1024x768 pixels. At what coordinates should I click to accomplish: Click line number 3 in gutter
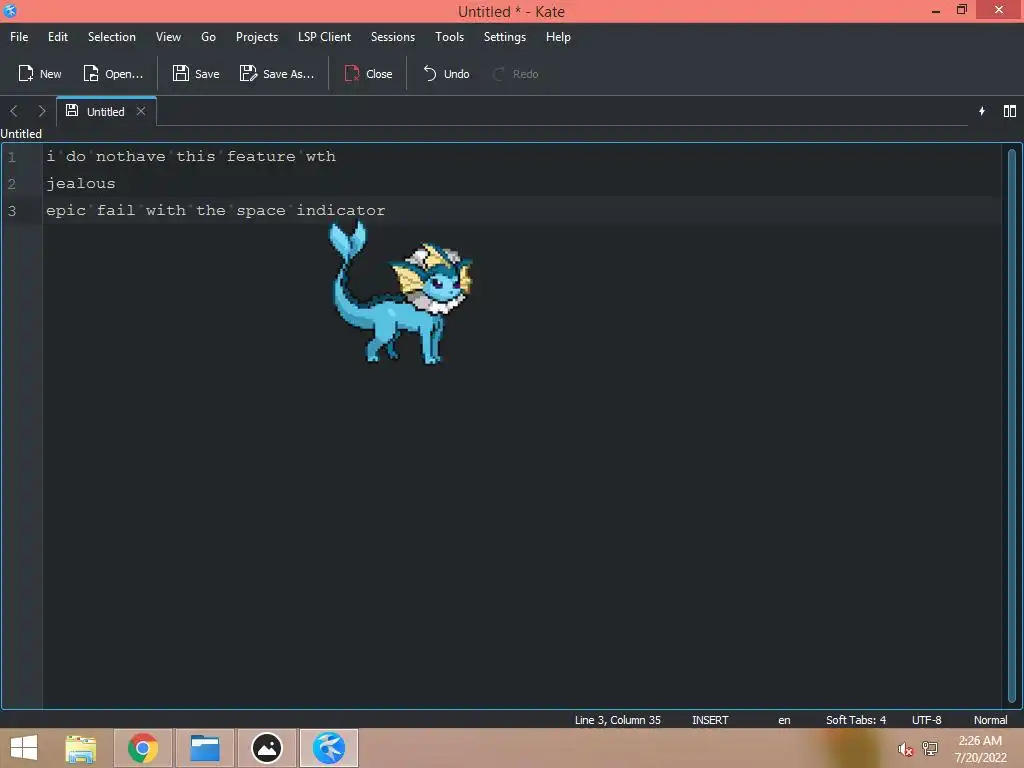click(12, 210)
